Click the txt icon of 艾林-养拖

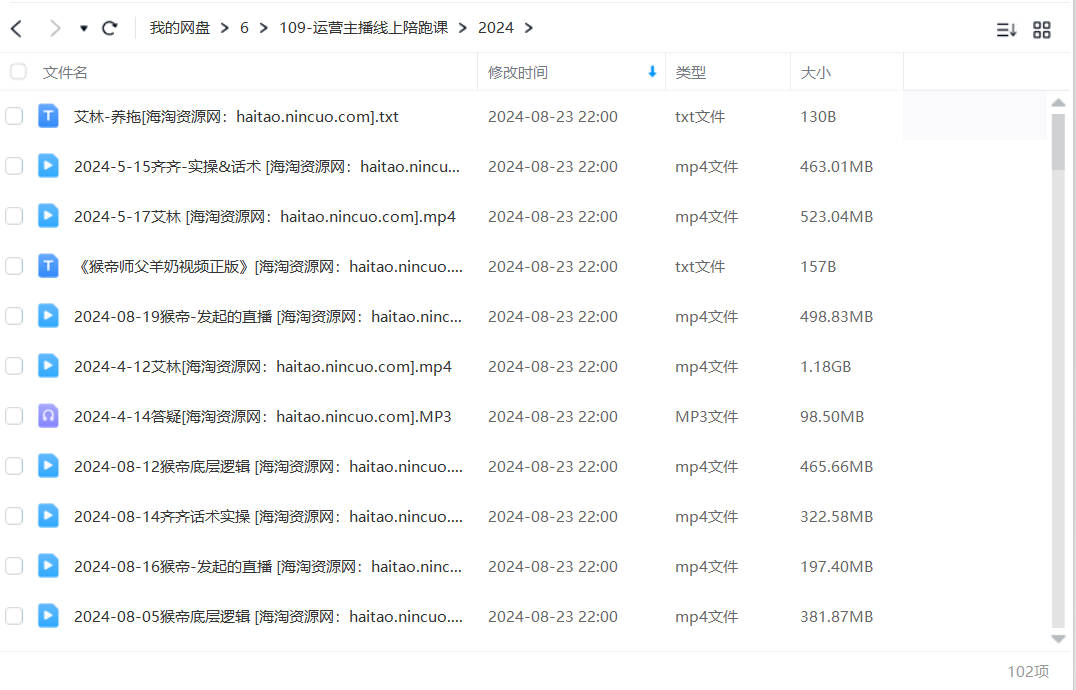pos(48,116)
